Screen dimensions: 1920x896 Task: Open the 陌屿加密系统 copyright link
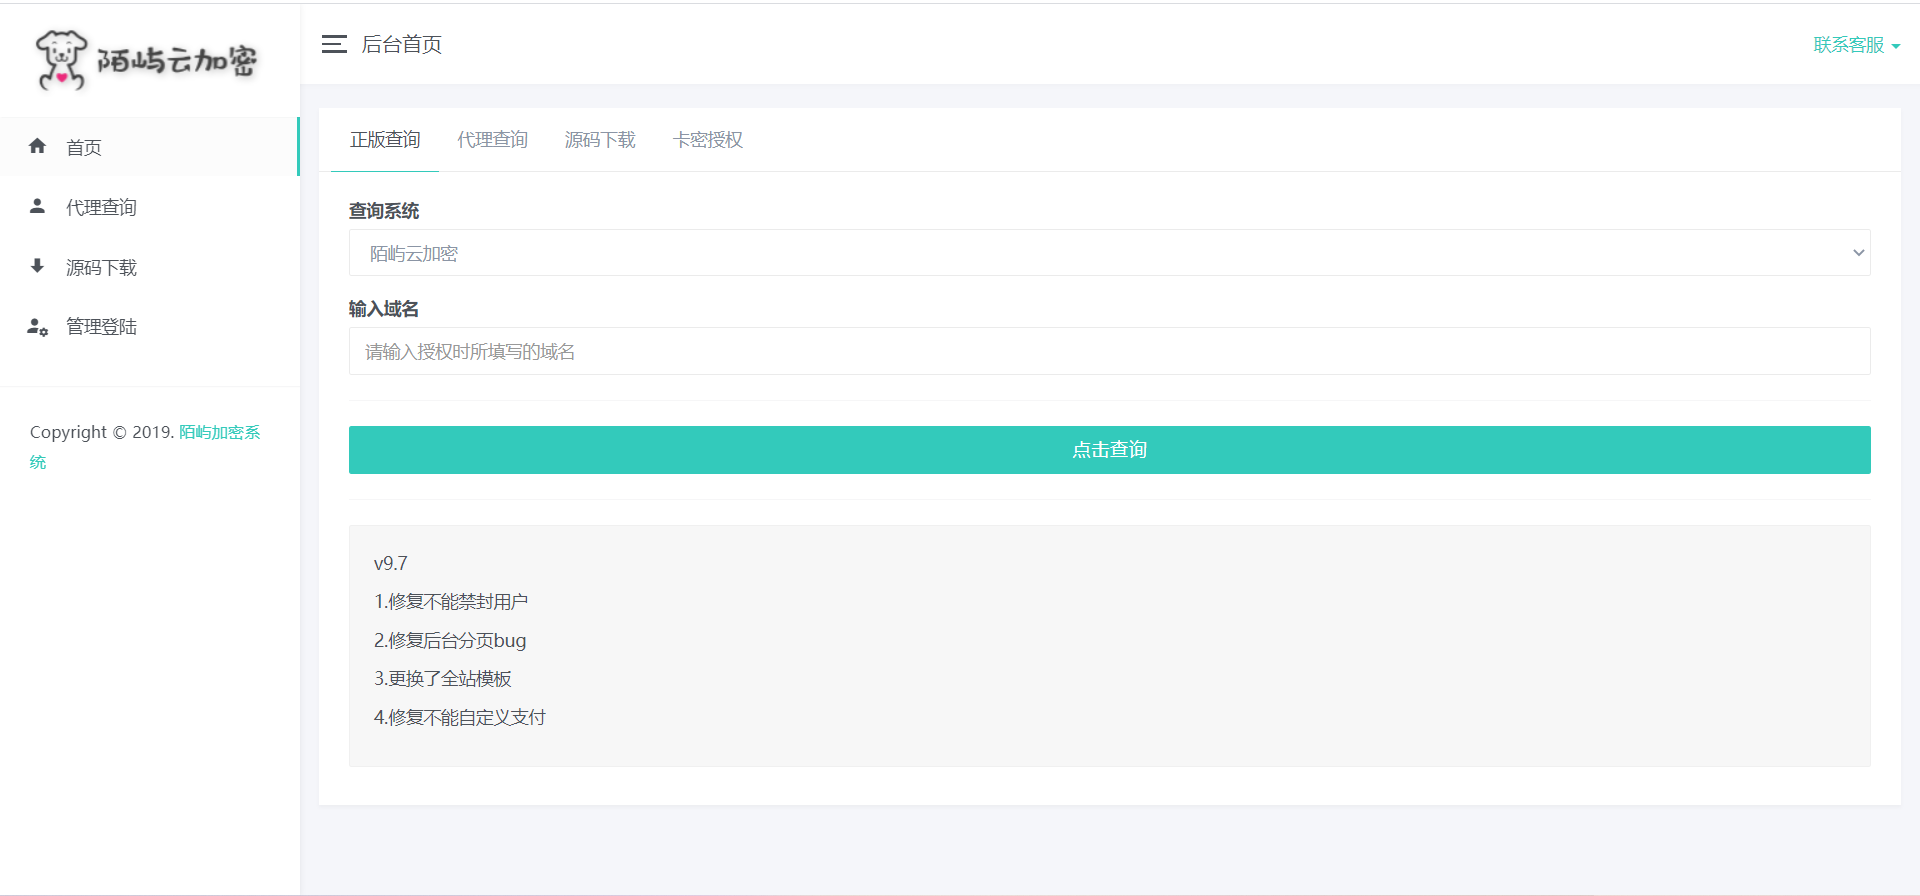(219, 432)
